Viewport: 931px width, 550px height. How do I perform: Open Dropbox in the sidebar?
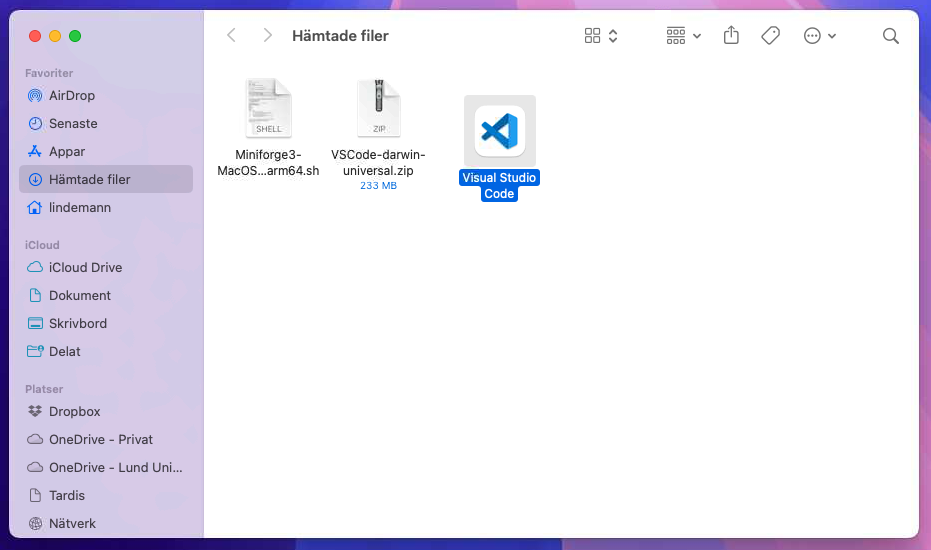(x=106, y=411)
